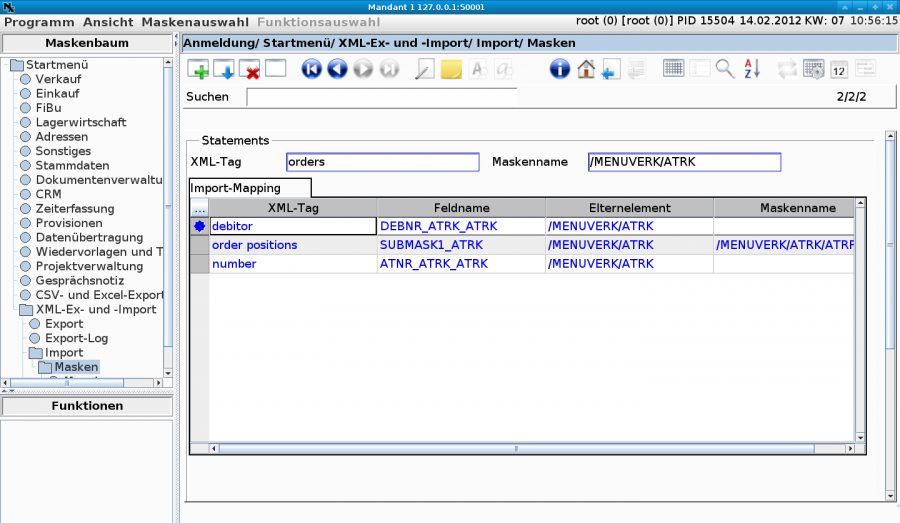Viewport: 900px width, 523px height.
Task: Go to the next record
Action: (x=363, y=69)
